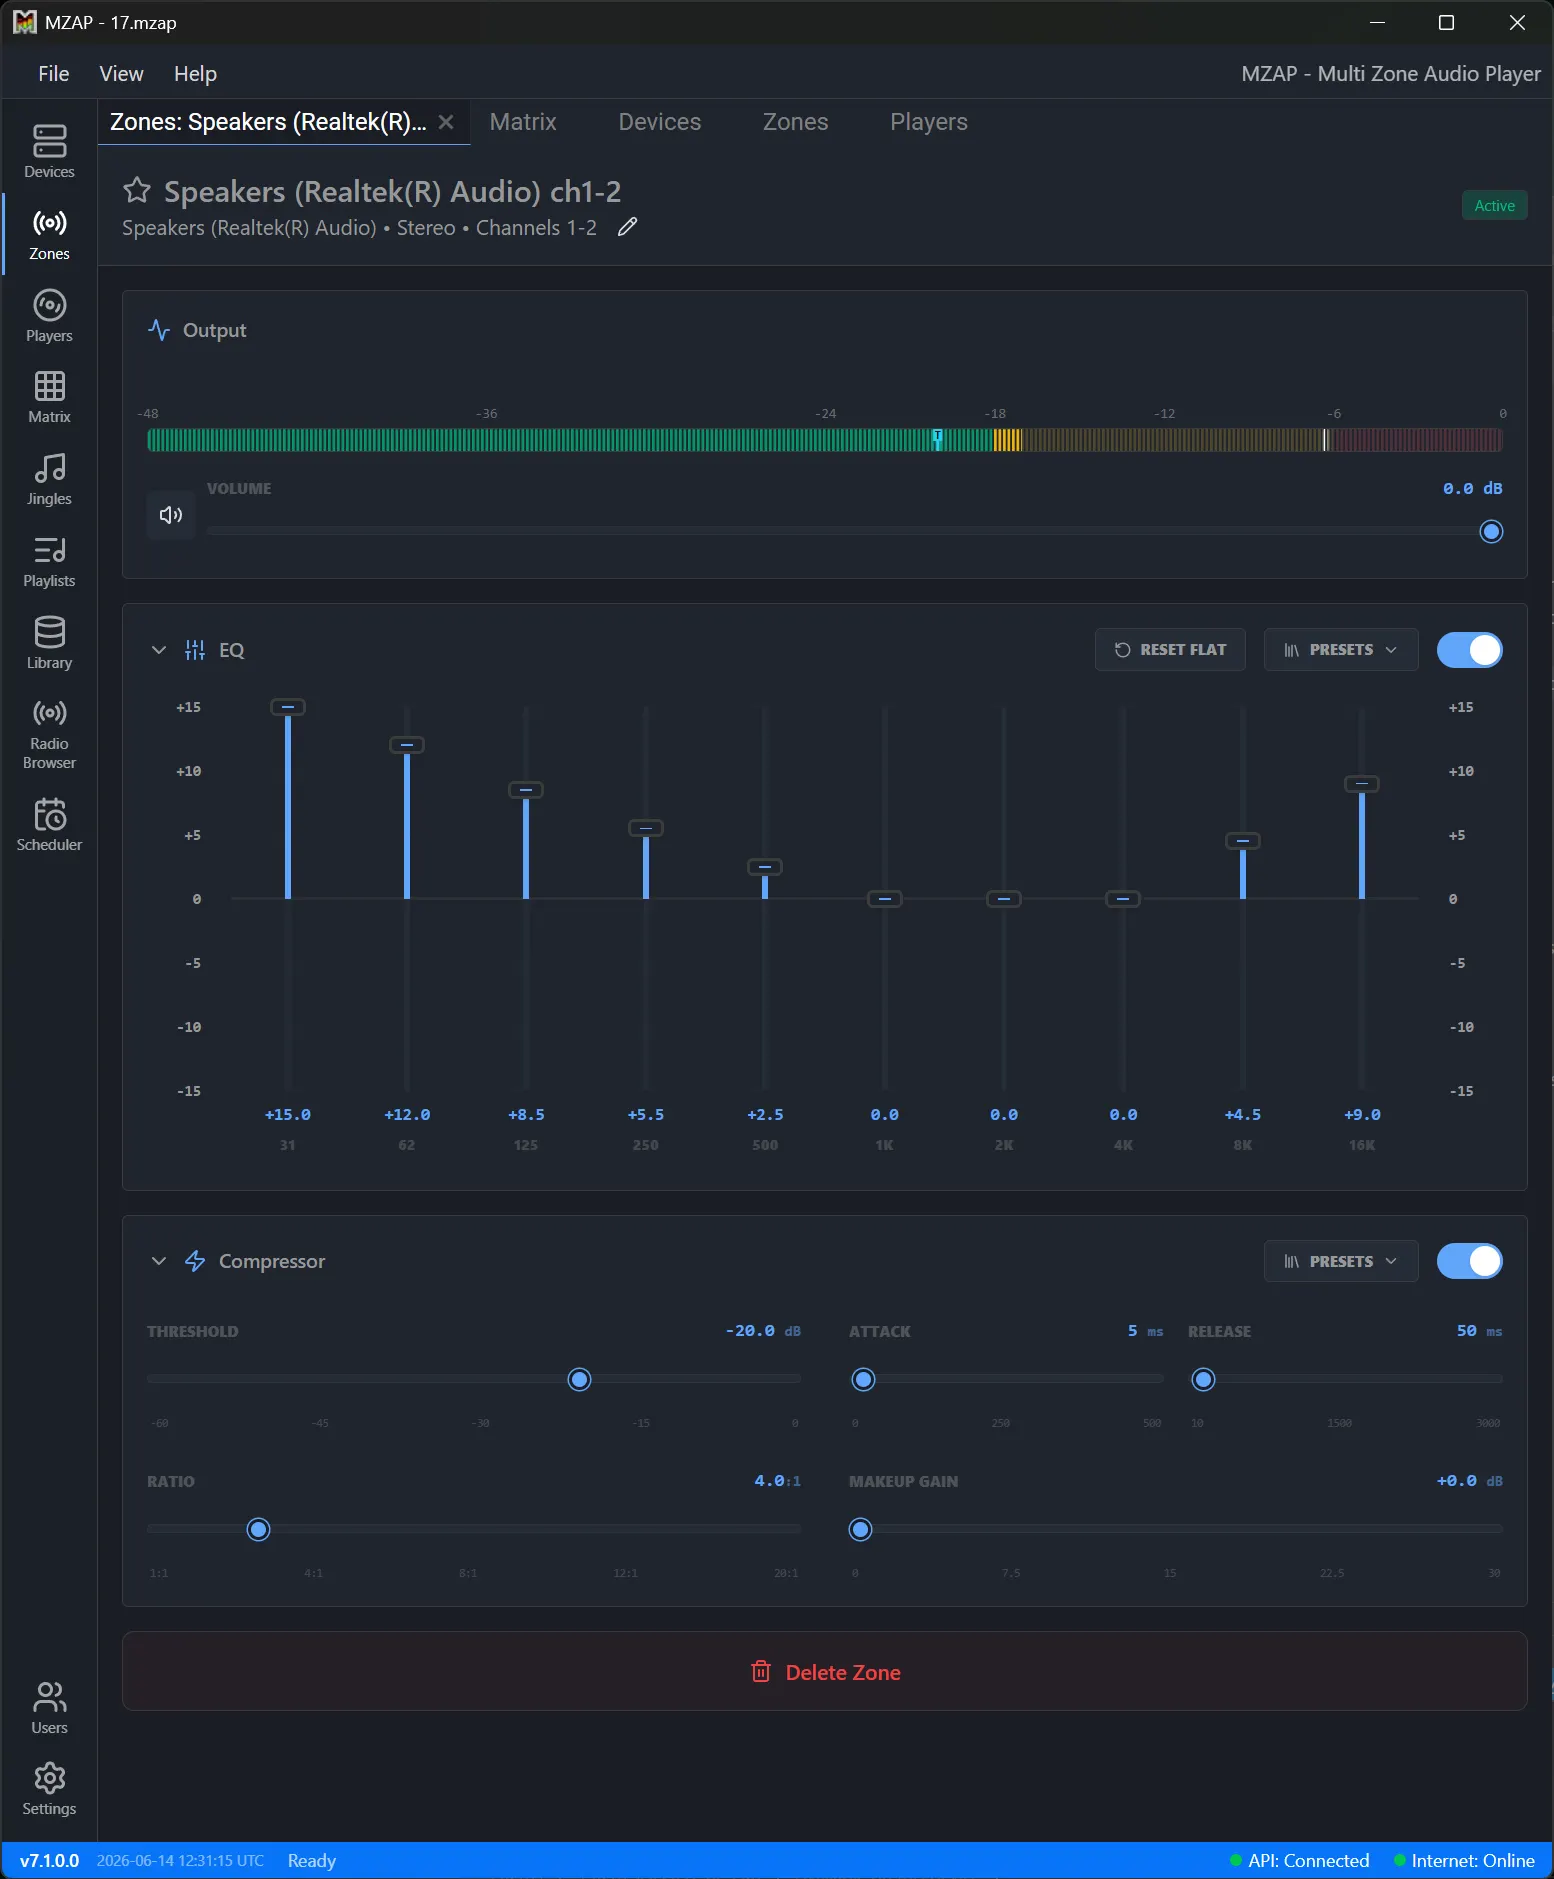Open the Users sidebar section

click(x=49, y=1709)
